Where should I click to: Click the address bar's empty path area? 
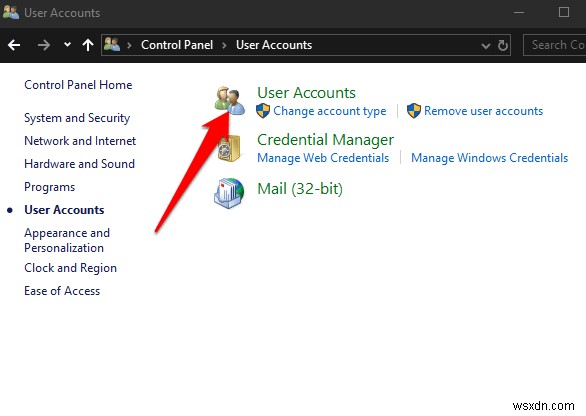396,45
